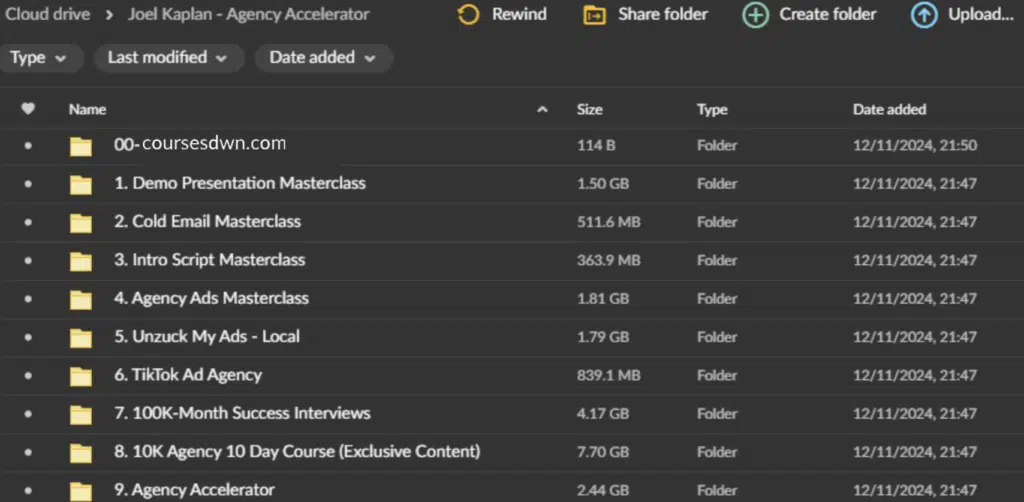Click the 4.17 GB size value
This screenshot has width=1024, height=502.
coord(603,415)
